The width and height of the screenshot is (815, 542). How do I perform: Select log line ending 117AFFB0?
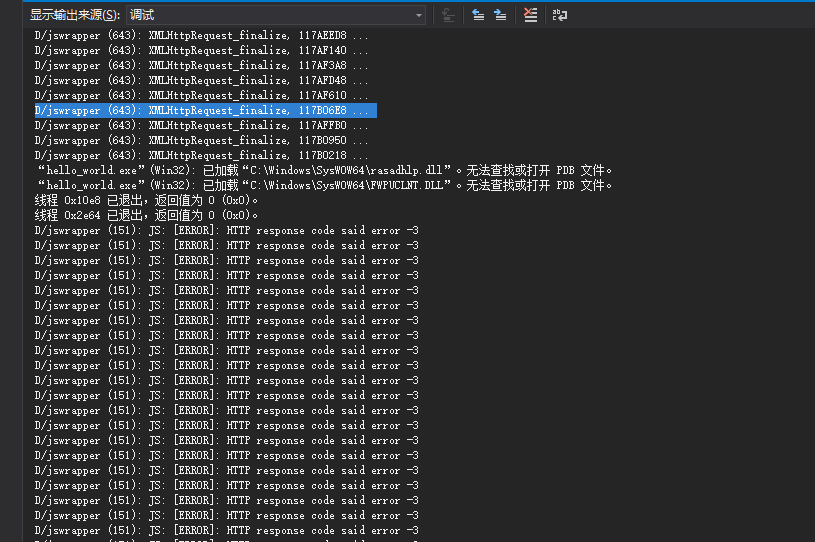(x=201, y=126)
